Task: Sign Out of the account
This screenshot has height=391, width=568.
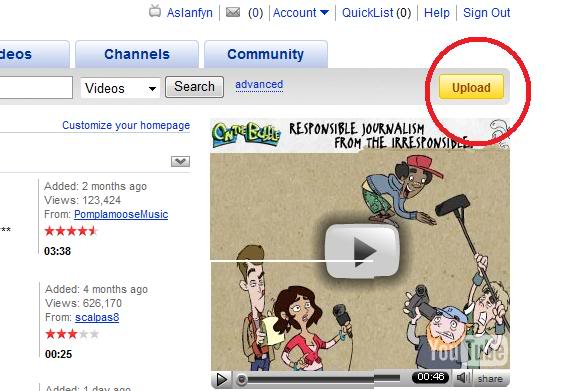Action: [x=486, y=13]
